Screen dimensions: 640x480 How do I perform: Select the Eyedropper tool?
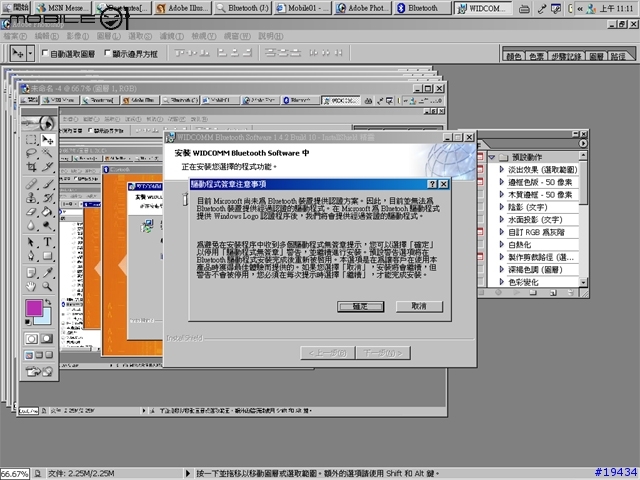coord(48,273)
